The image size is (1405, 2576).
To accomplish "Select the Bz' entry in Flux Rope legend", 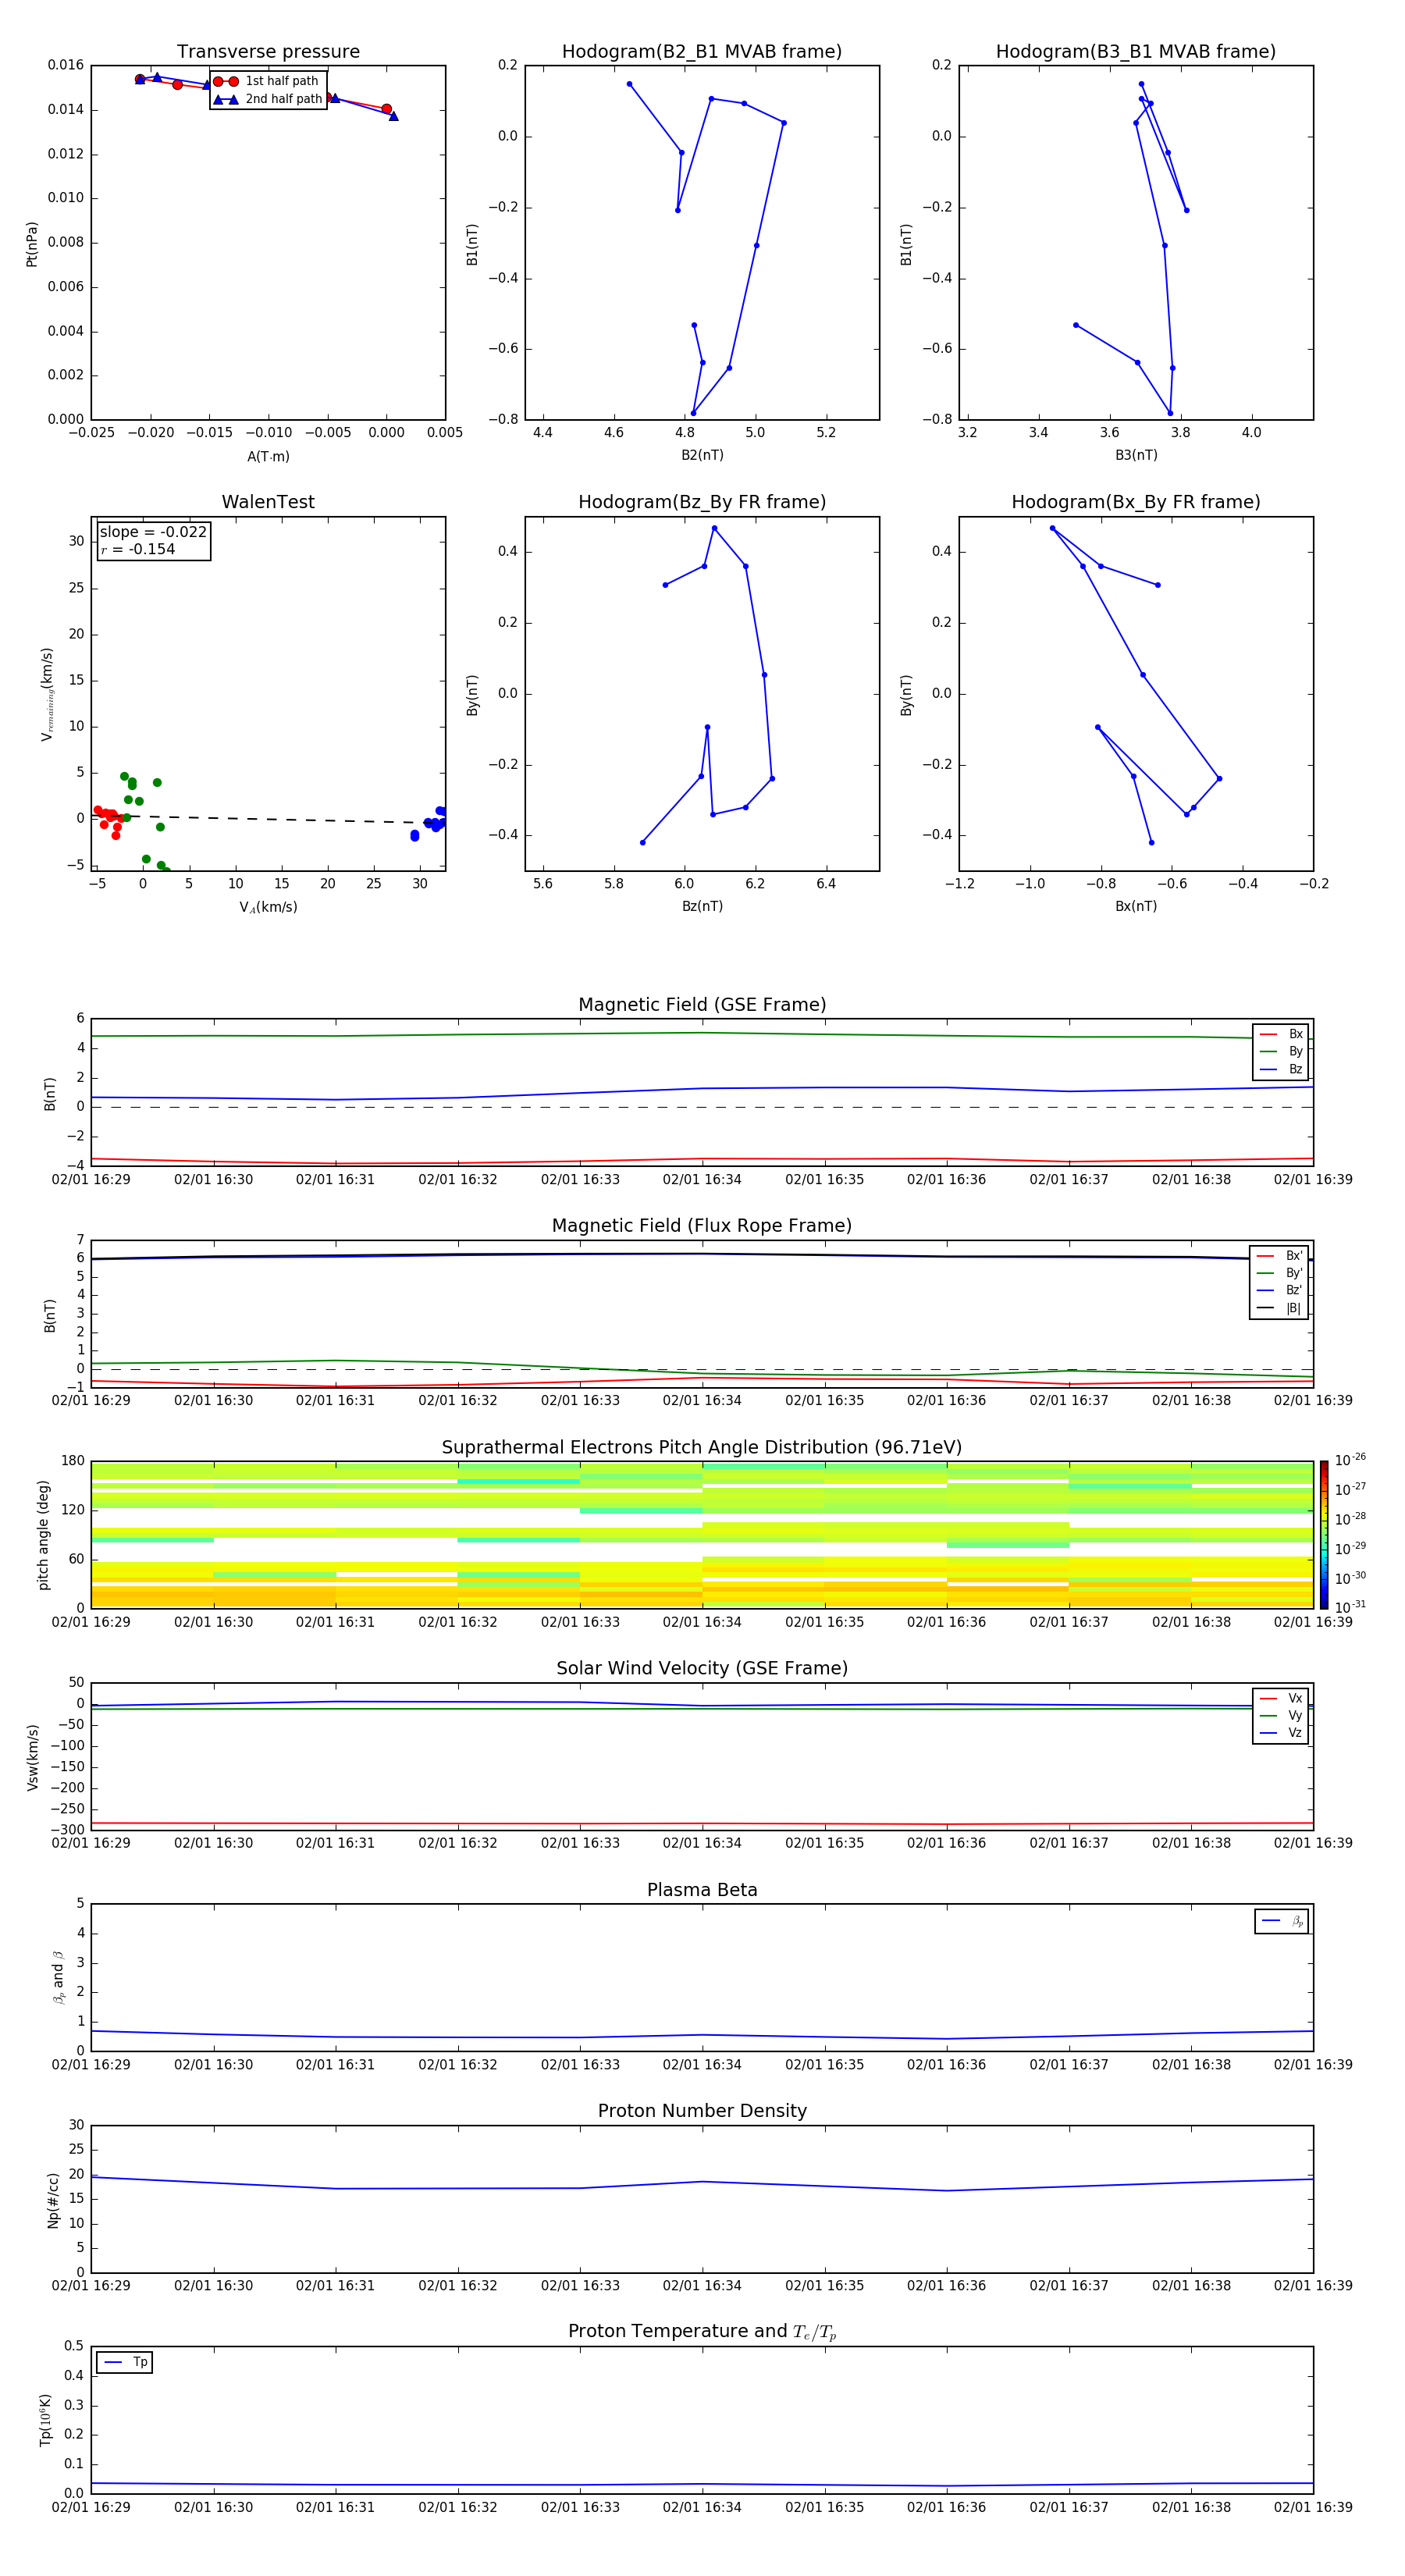I will [1279, 1290].
